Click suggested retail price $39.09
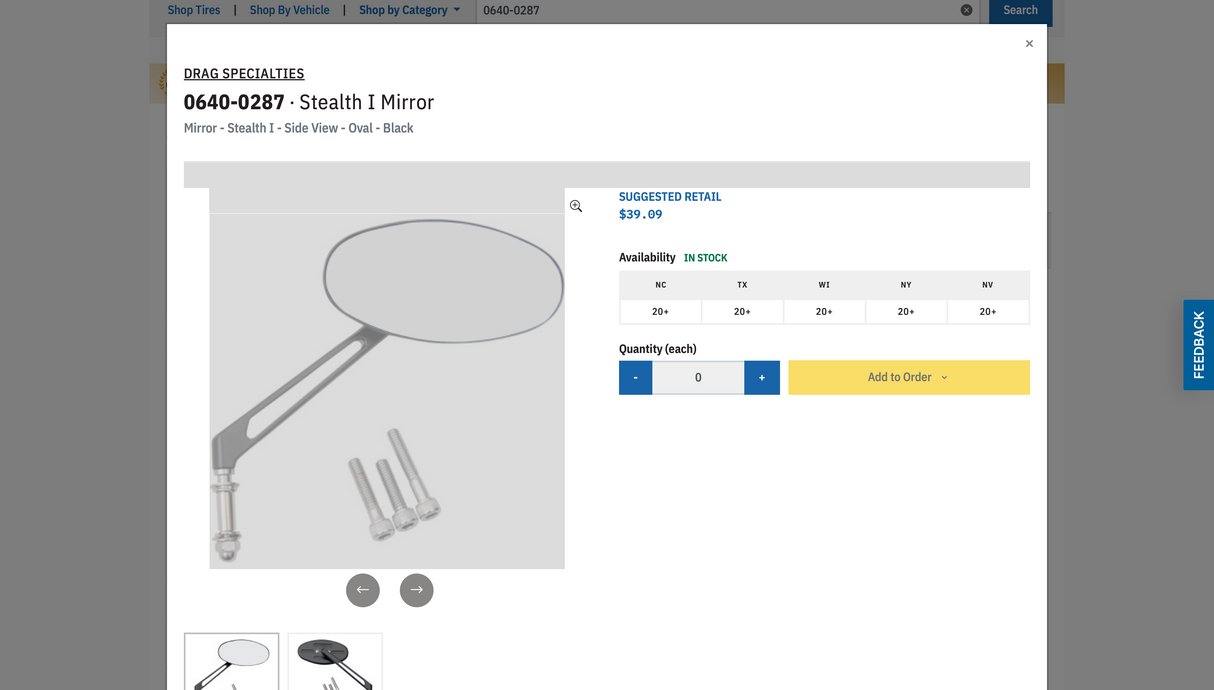 pos(641,214)
